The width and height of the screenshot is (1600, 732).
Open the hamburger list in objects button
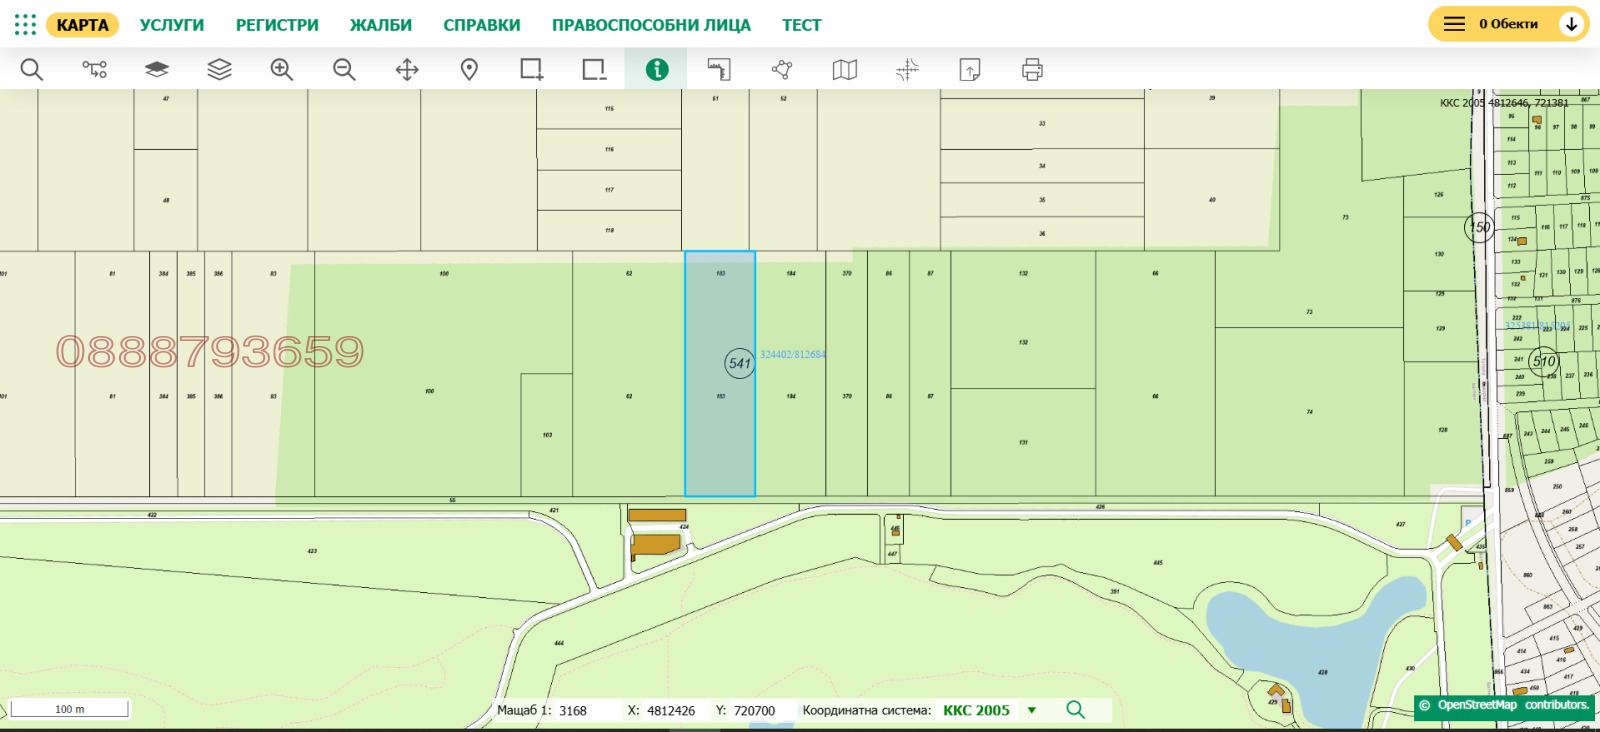1454,24
